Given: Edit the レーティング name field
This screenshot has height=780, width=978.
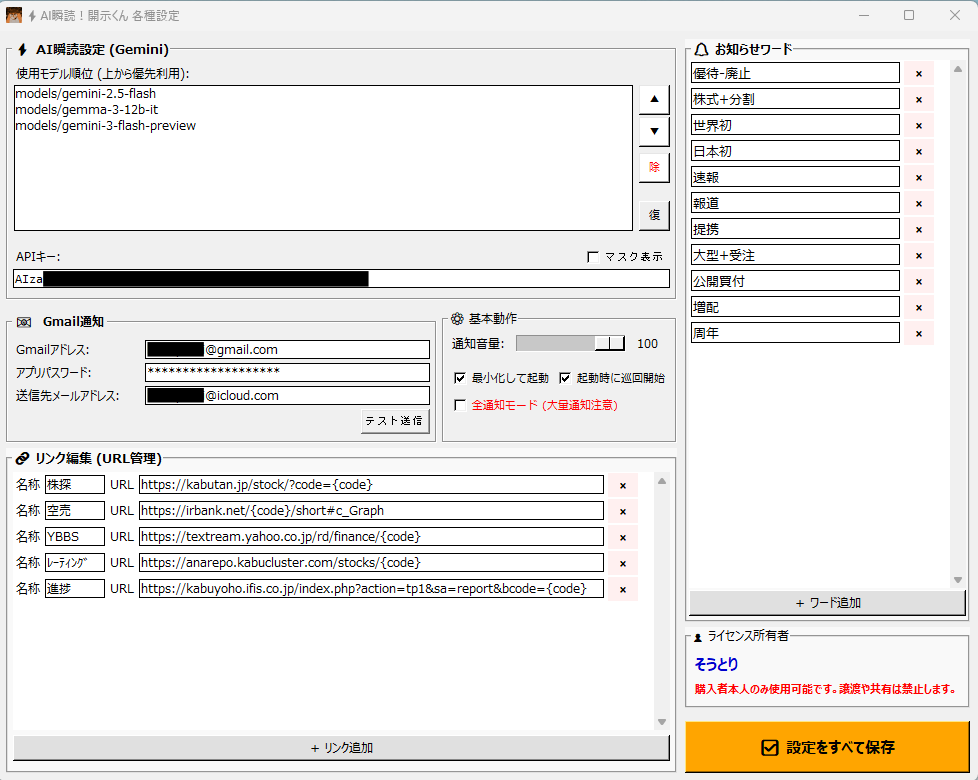Looking at the screenshot, I should tap(75, 563).
